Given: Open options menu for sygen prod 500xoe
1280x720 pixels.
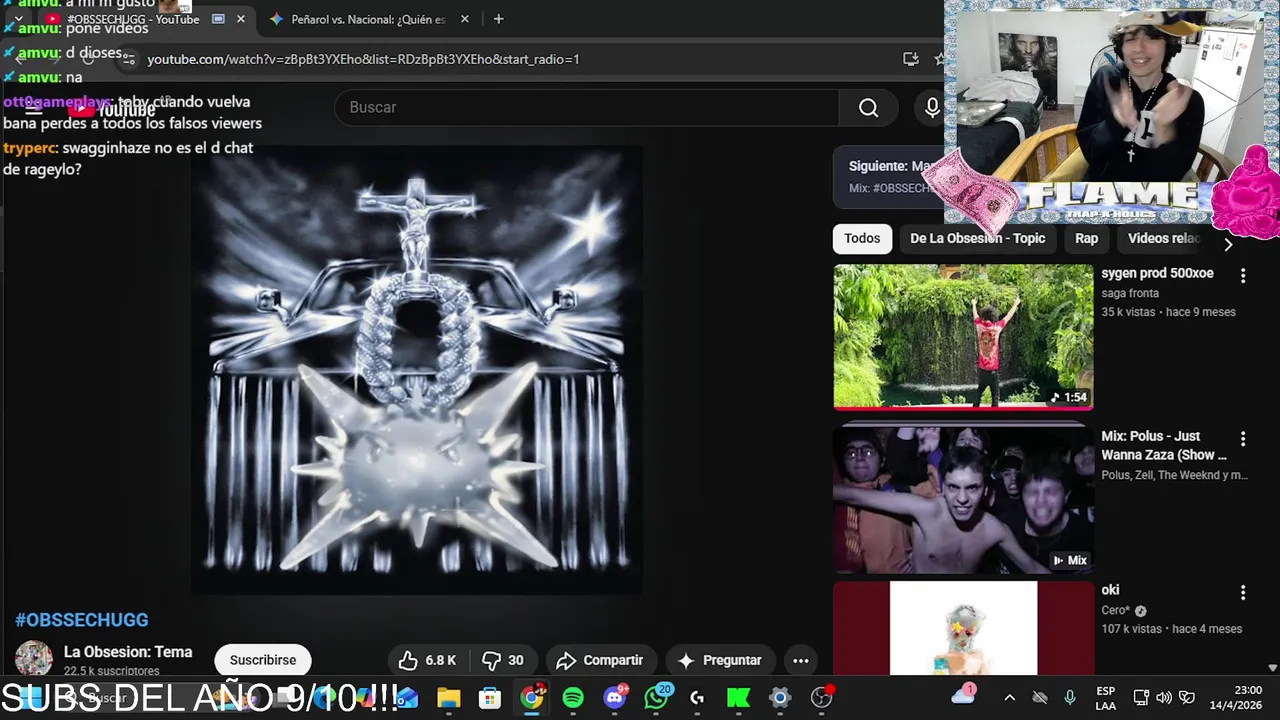Looking at the screenshot, I should coord(1243,275).
